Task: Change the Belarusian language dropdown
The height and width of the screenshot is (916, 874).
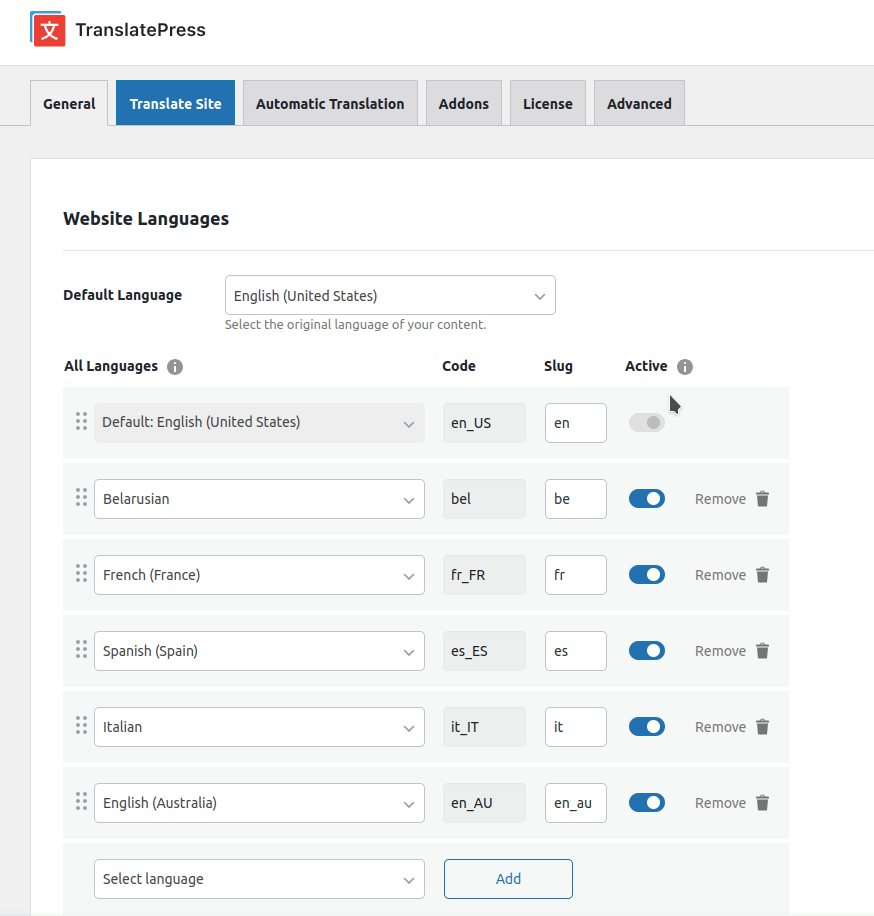Action: click(x=259, y=499)
